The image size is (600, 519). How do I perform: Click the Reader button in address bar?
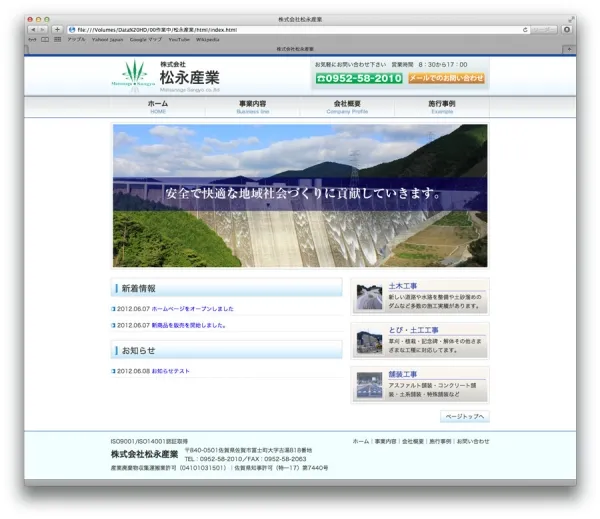tap(544, 29)
